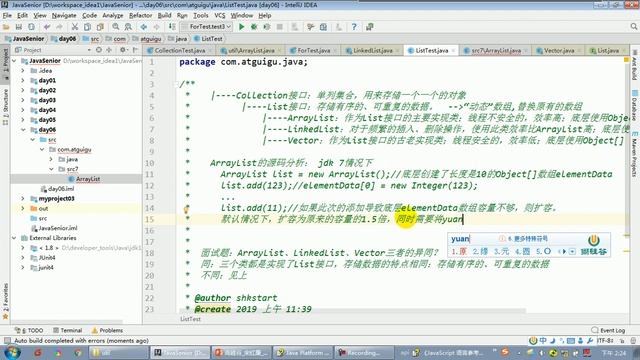Toggle the TODO tool window
The width and height of the screenshot is (640, 360).
coord(29,330)
